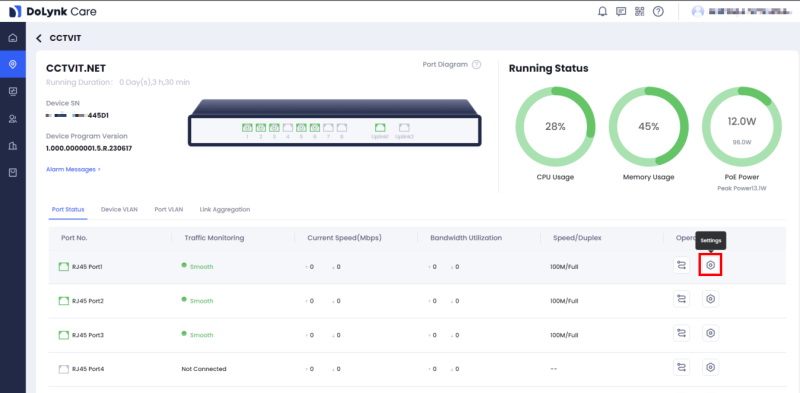The width and height of the screenshot is (800, 393).
Task: Open the gear settings for RJ45 Port3
Action: pyautogui.click(x=710, y=333)
